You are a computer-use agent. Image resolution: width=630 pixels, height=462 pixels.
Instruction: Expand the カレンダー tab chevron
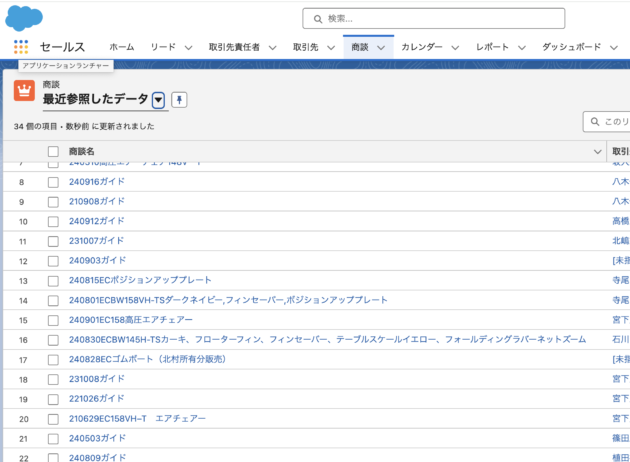coord(455,48)
